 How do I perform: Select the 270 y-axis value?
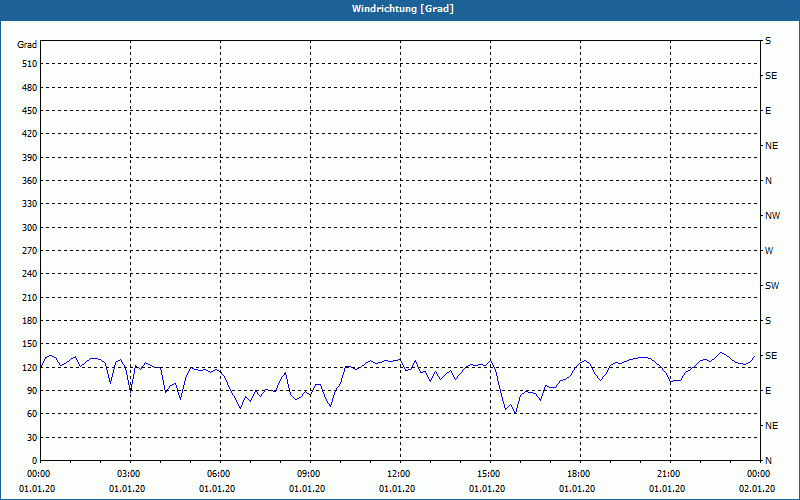pyautogui.click(x=30, y=251)
